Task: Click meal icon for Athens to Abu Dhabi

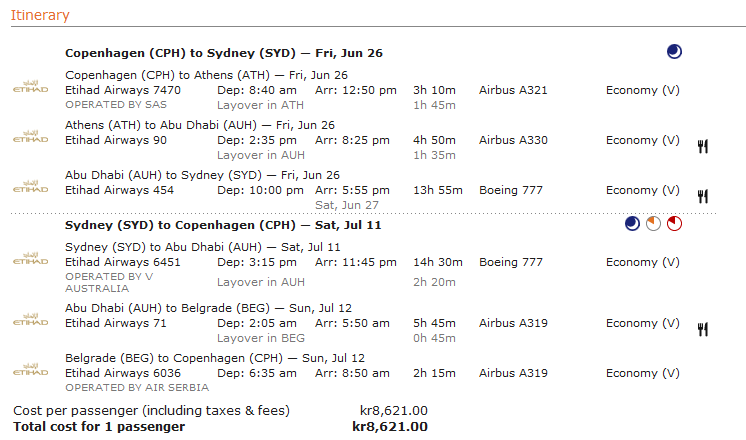Action: click(703, 147)
